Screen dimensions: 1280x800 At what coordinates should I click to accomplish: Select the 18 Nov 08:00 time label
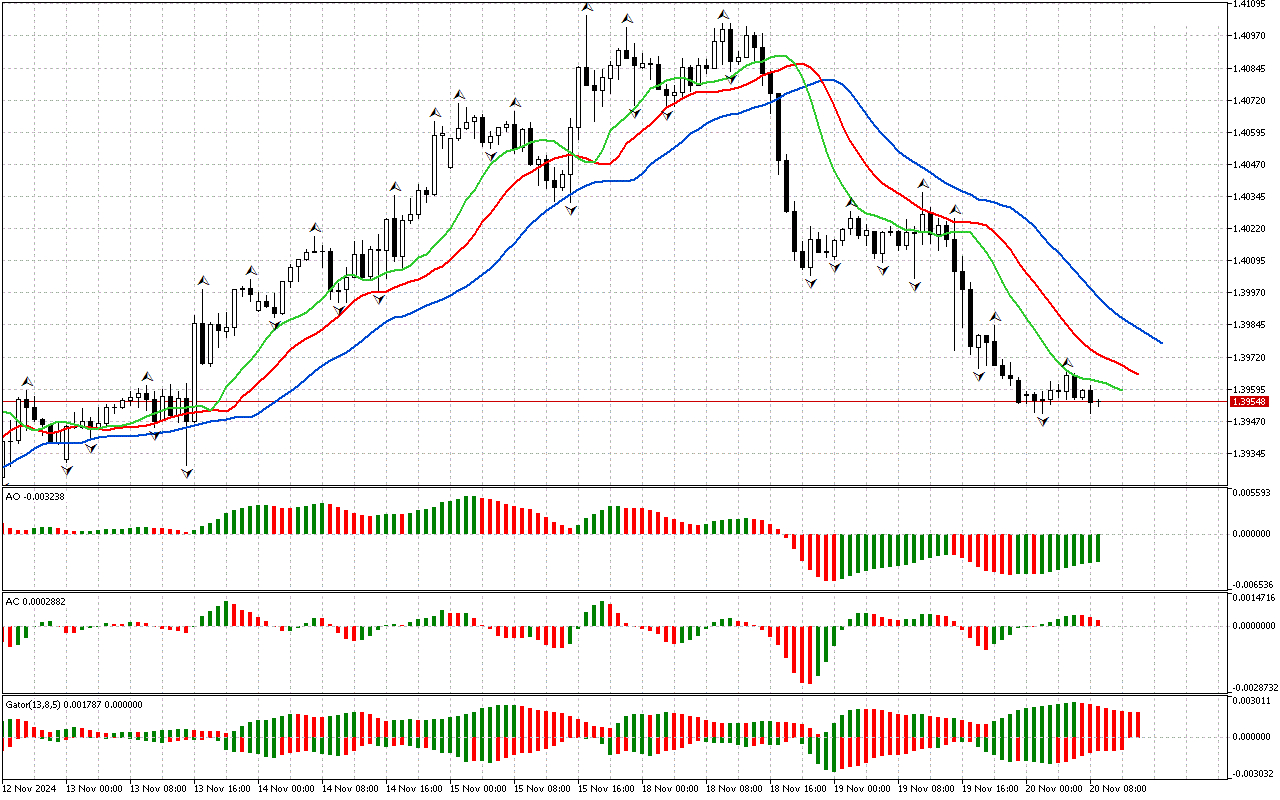734,789
